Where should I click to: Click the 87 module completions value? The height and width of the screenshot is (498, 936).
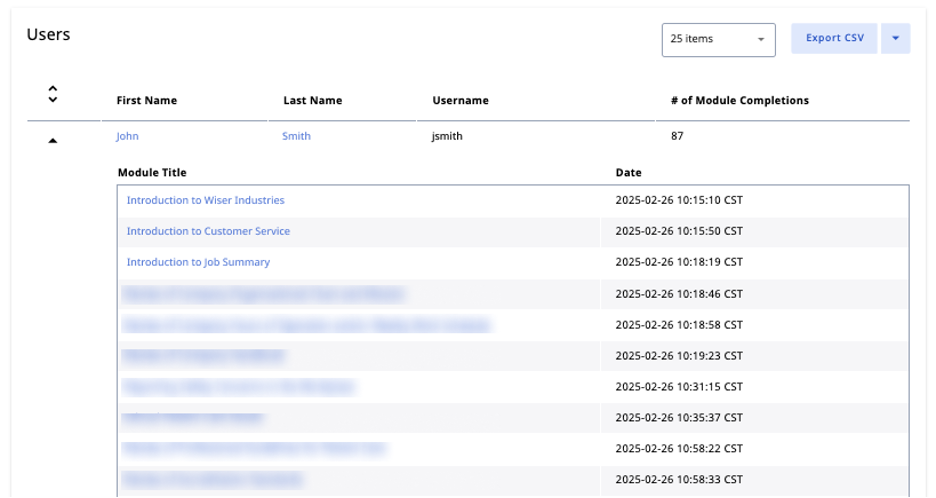coord(677,136)
